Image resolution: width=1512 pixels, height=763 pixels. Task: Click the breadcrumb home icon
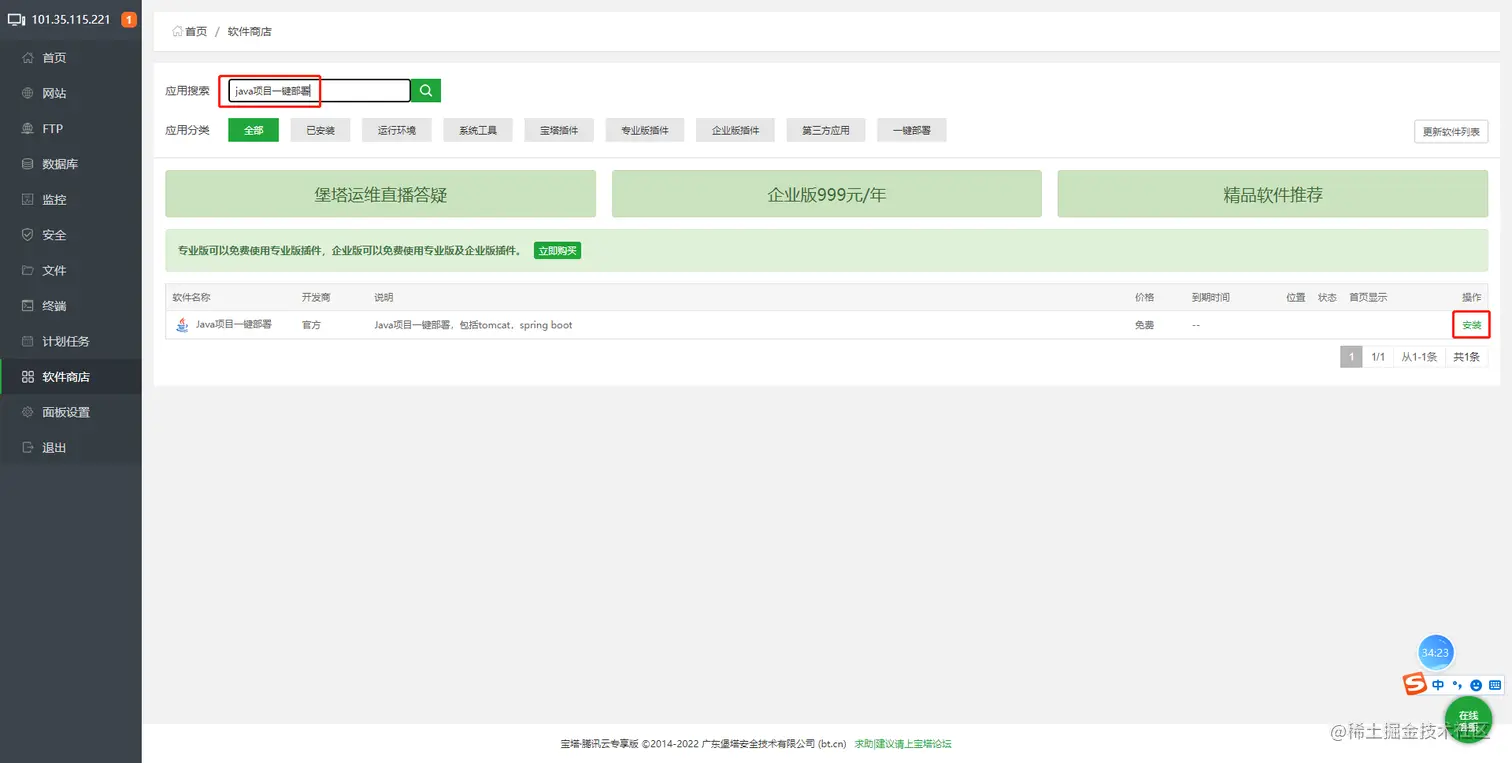point(178,31)
